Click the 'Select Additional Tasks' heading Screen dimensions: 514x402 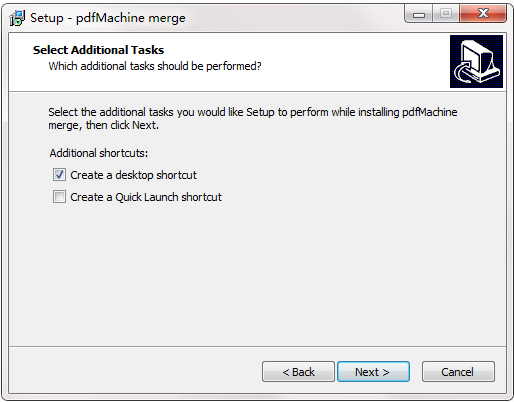point(98,50)
